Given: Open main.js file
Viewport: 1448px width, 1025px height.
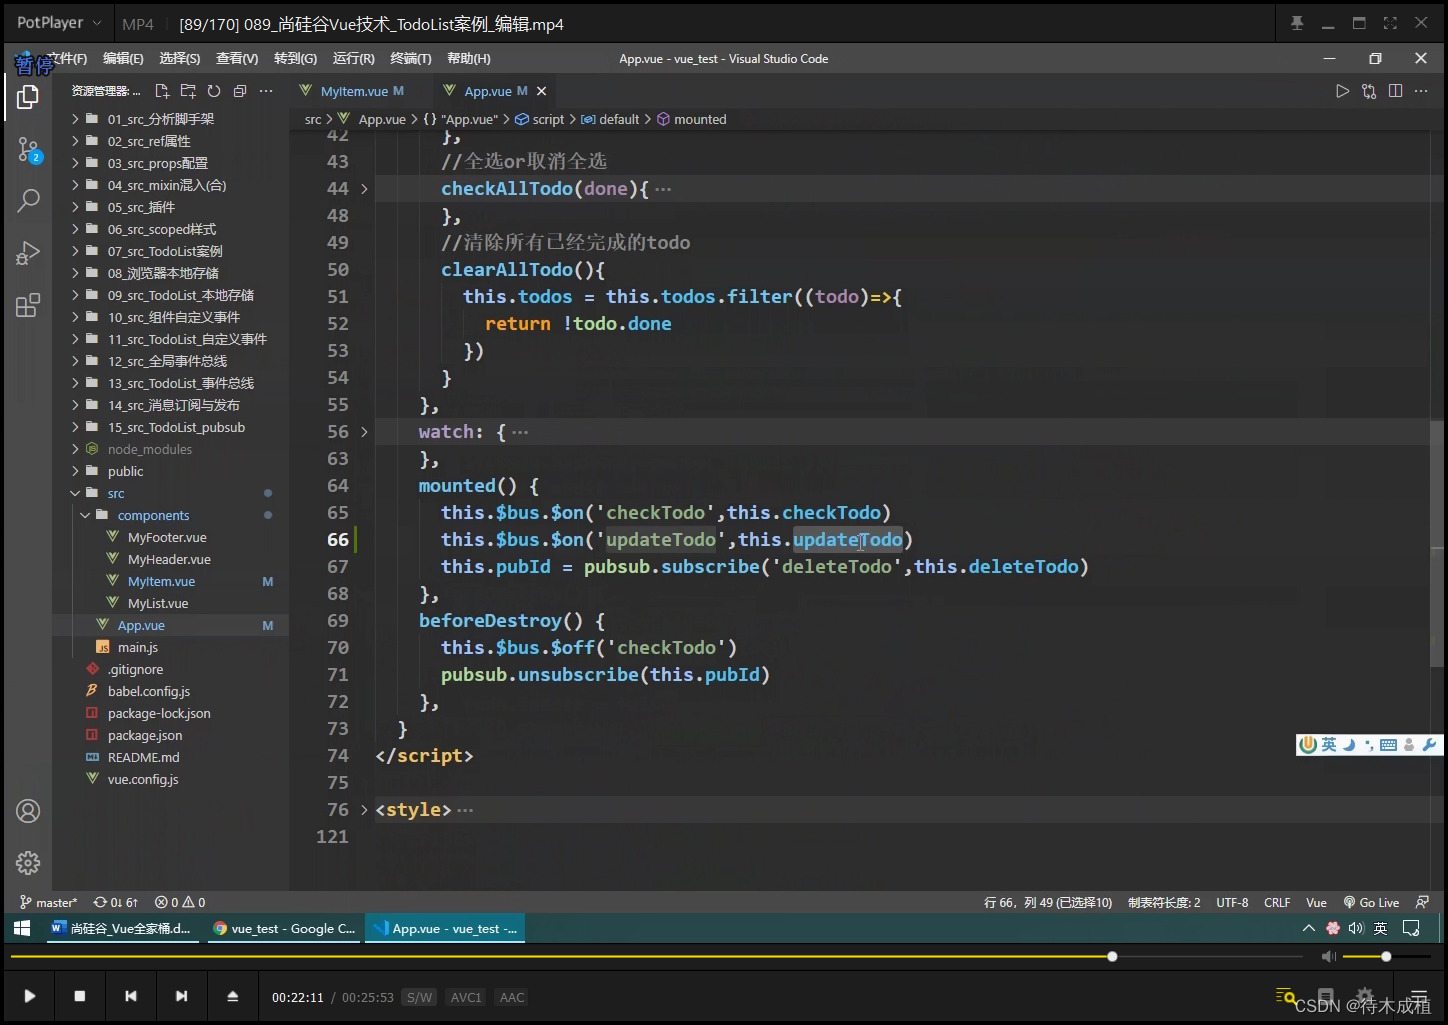Looking at the screenshot, I should (x=138, y=647).
